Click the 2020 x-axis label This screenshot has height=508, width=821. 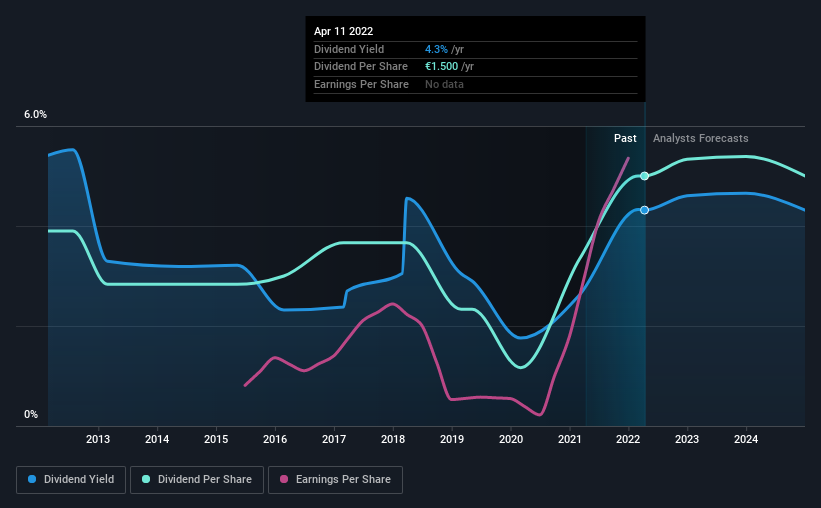point(511,439)
